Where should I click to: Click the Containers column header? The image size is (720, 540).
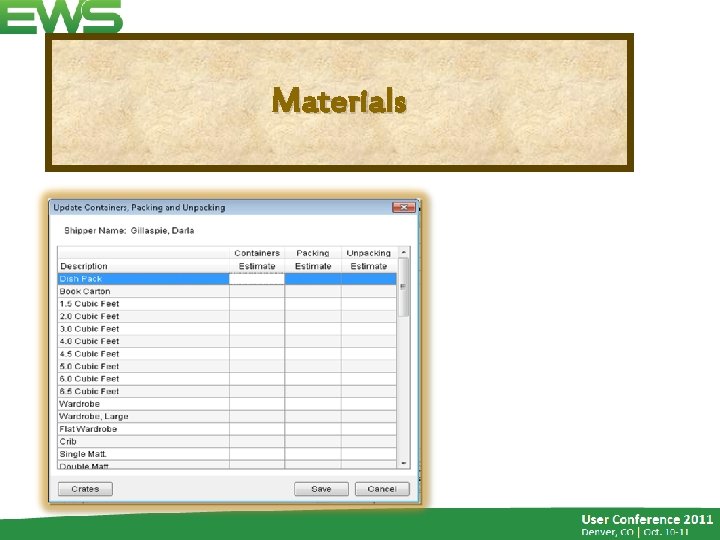257,253
